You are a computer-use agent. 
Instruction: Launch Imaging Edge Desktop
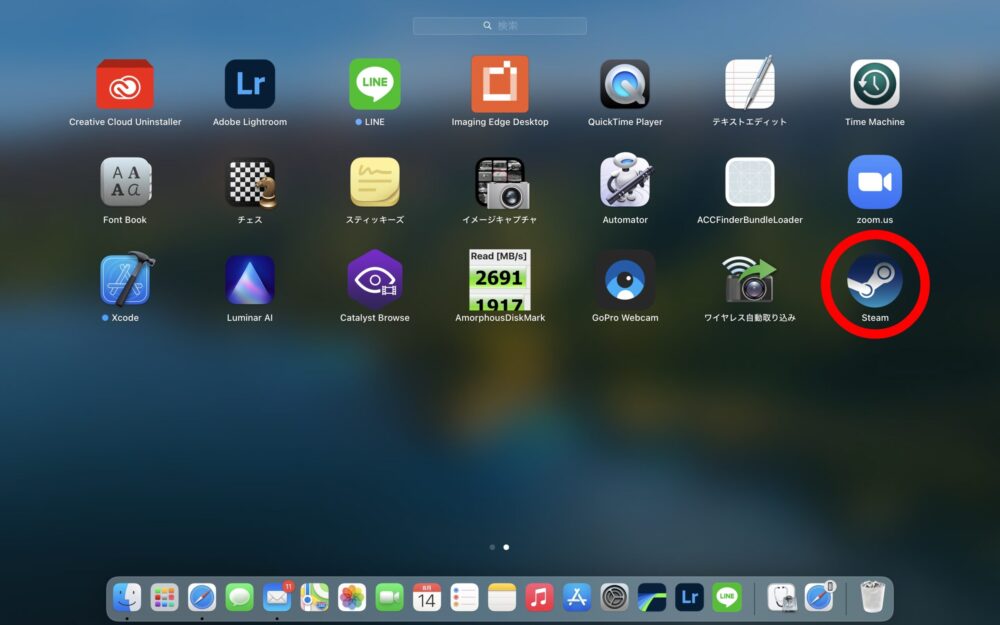[x=500, y=84]
